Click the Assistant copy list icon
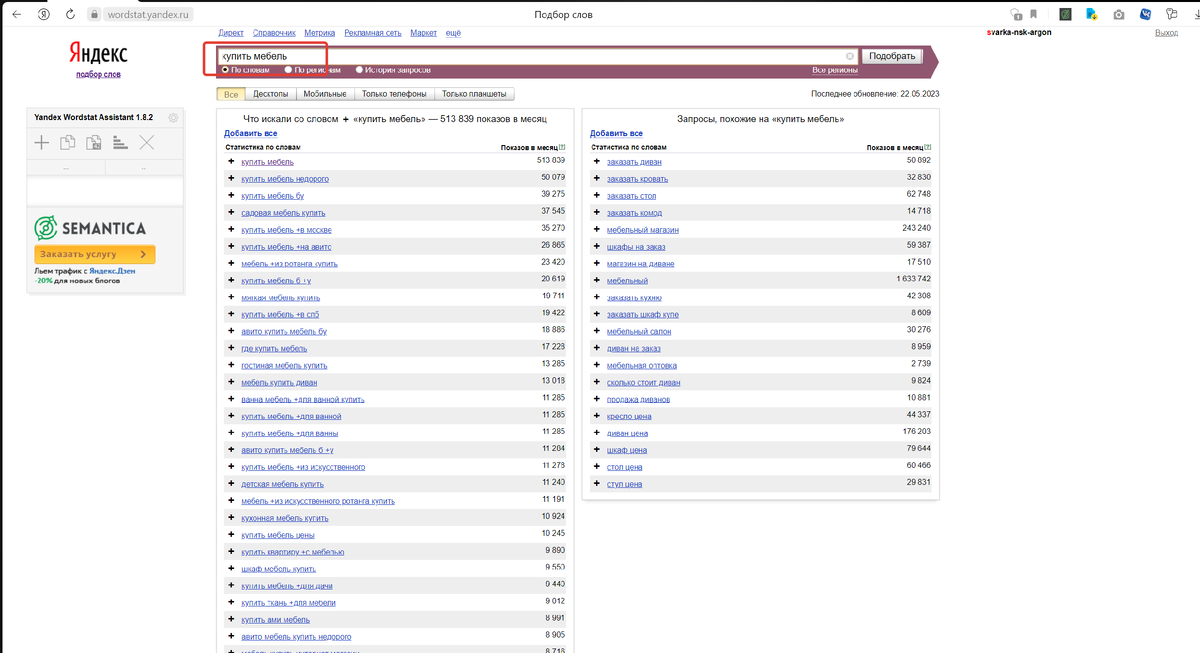The height and width of the screenshot is (653, 1200). (x=67, y=143)
